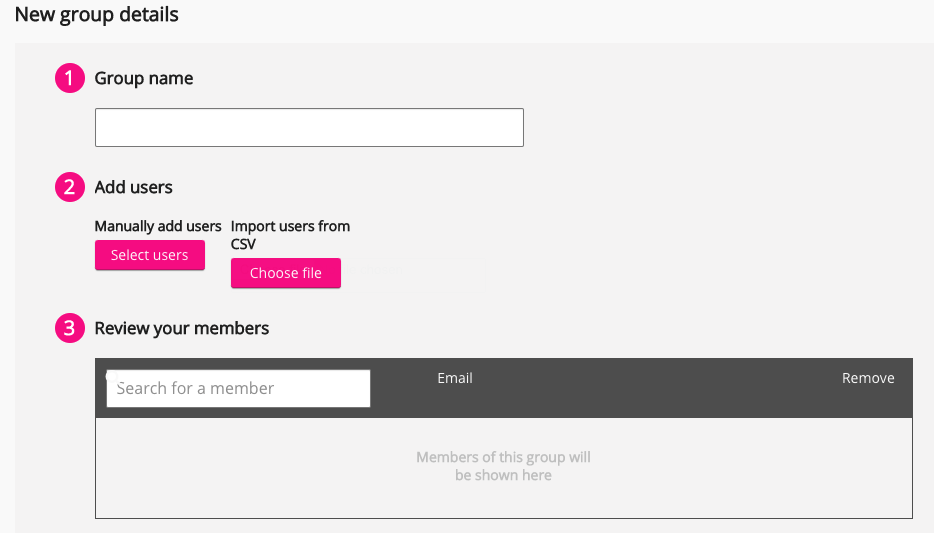Click the New group details heading
This screenshot has width=934, height=533.
[x=97, y=15]
